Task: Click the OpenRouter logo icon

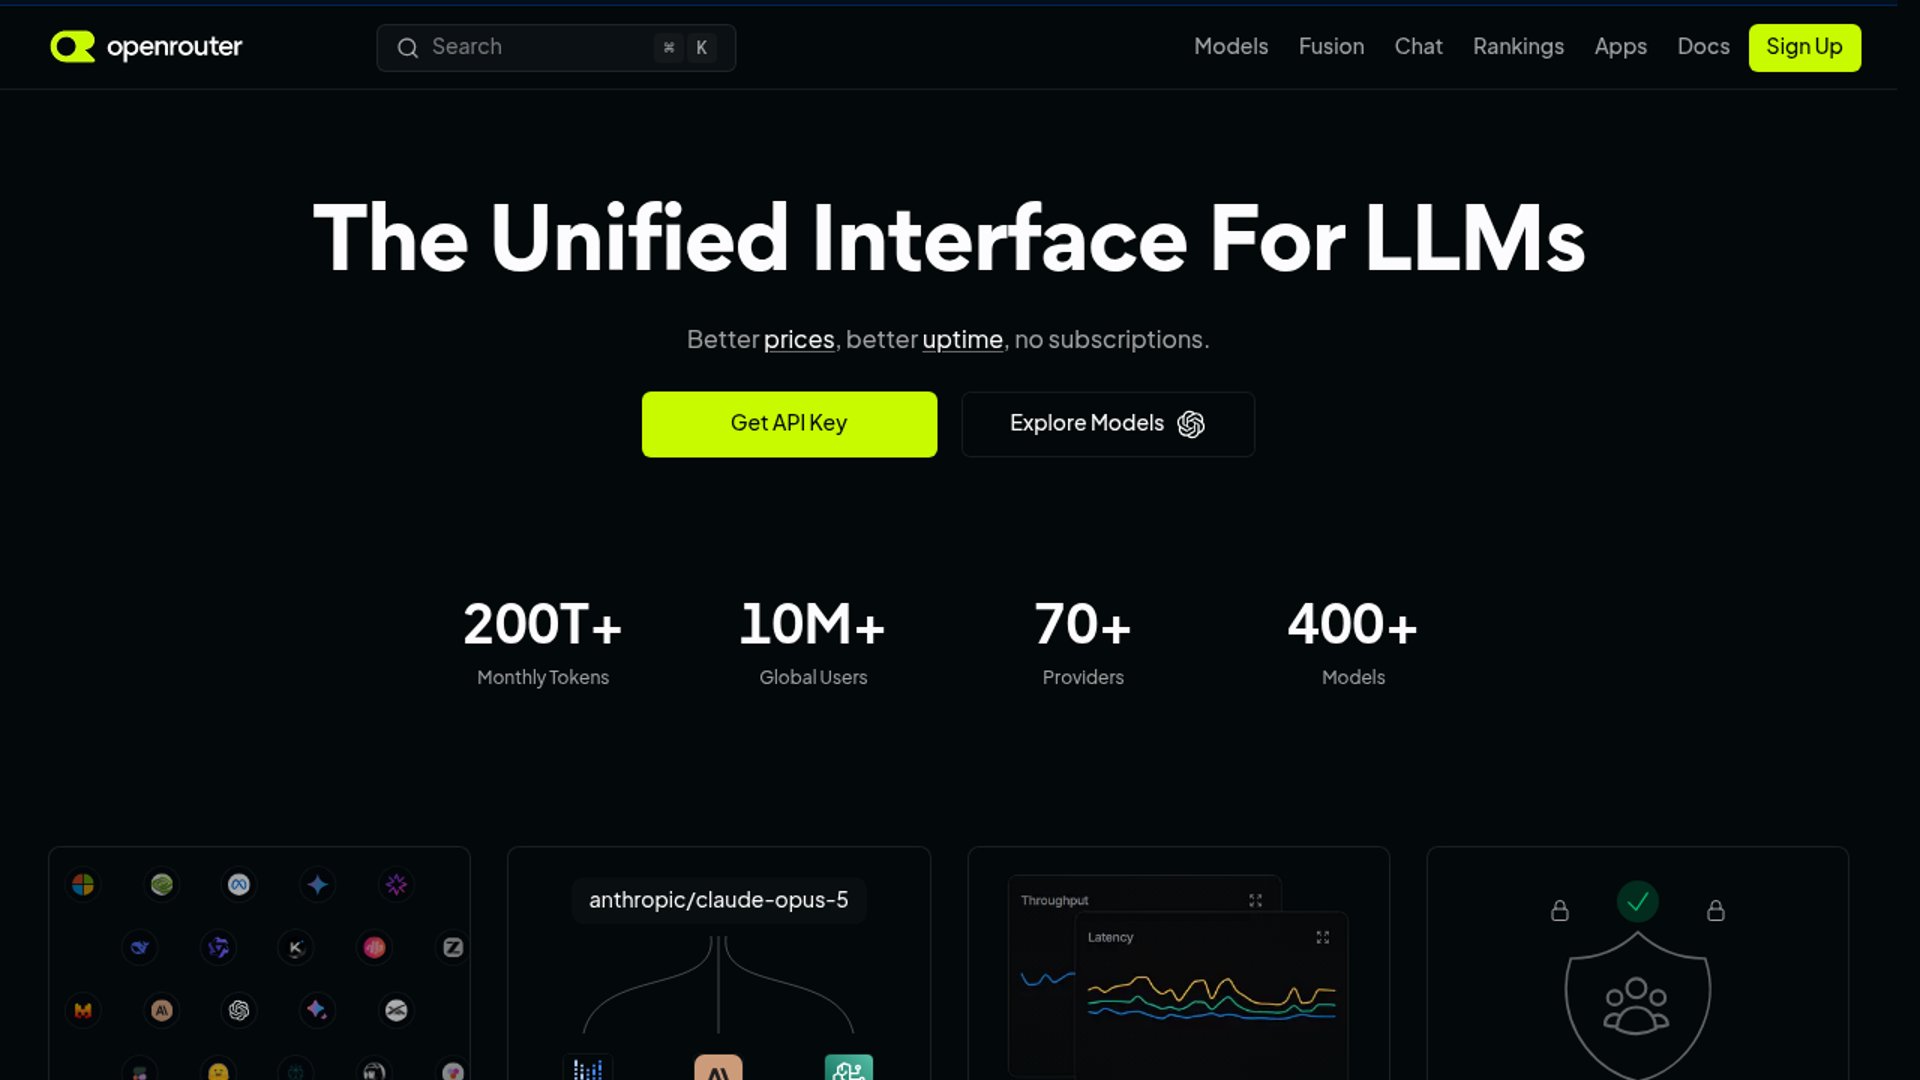Action: click(72, 46)
